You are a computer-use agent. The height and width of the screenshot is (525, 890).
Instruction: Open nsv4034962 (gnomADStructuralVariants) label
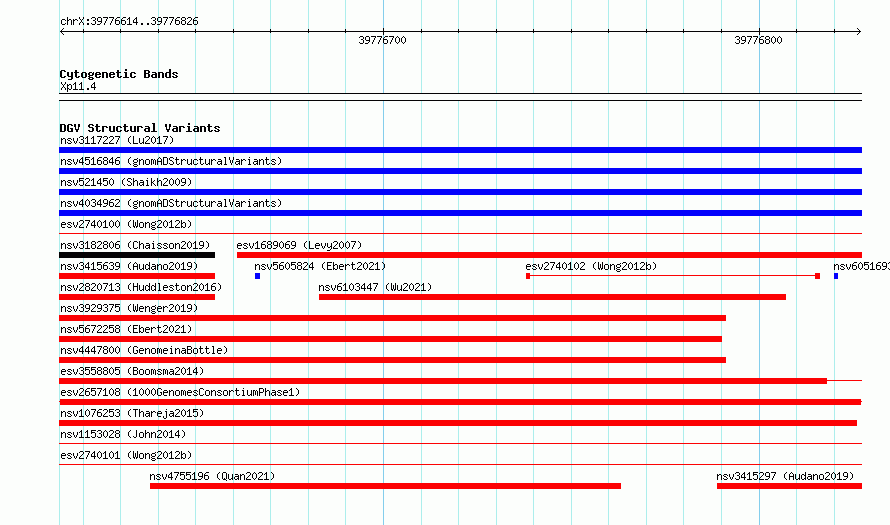[x=171, y=203]
